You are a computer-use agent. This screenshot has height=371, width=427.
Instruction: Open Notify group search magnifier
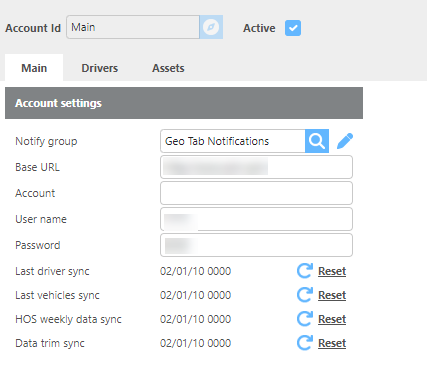pos(317,141)
